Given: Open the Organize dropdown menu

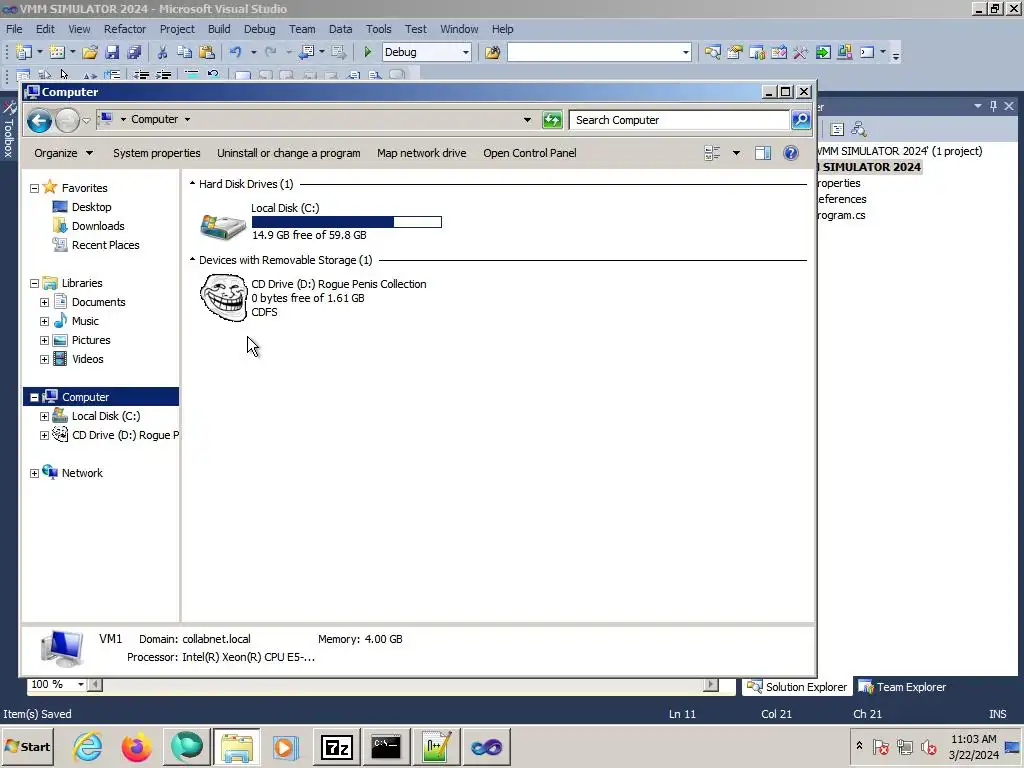Looking at the screenshot, I should tap(63, 153).
